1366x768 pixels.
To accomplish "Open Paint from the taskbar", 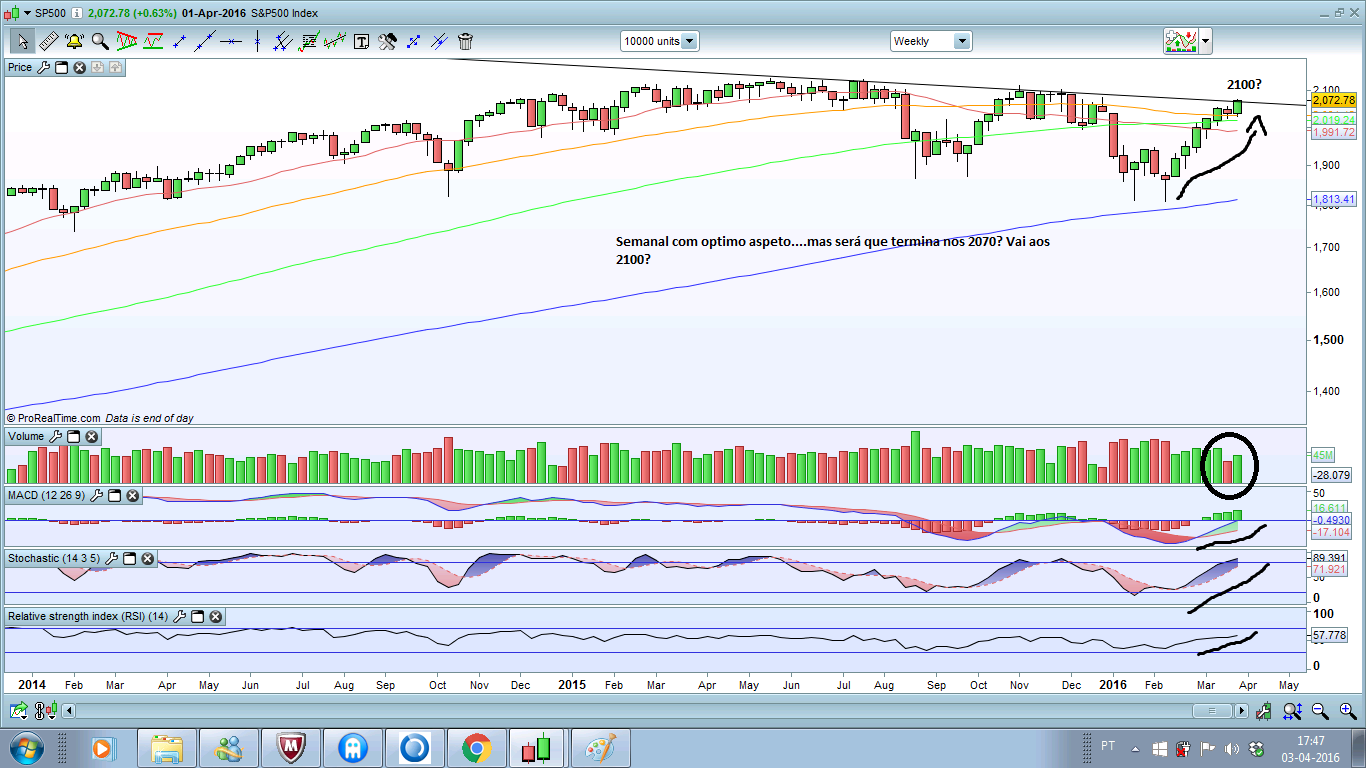I will pyautogui.click(x=599, y=748).
